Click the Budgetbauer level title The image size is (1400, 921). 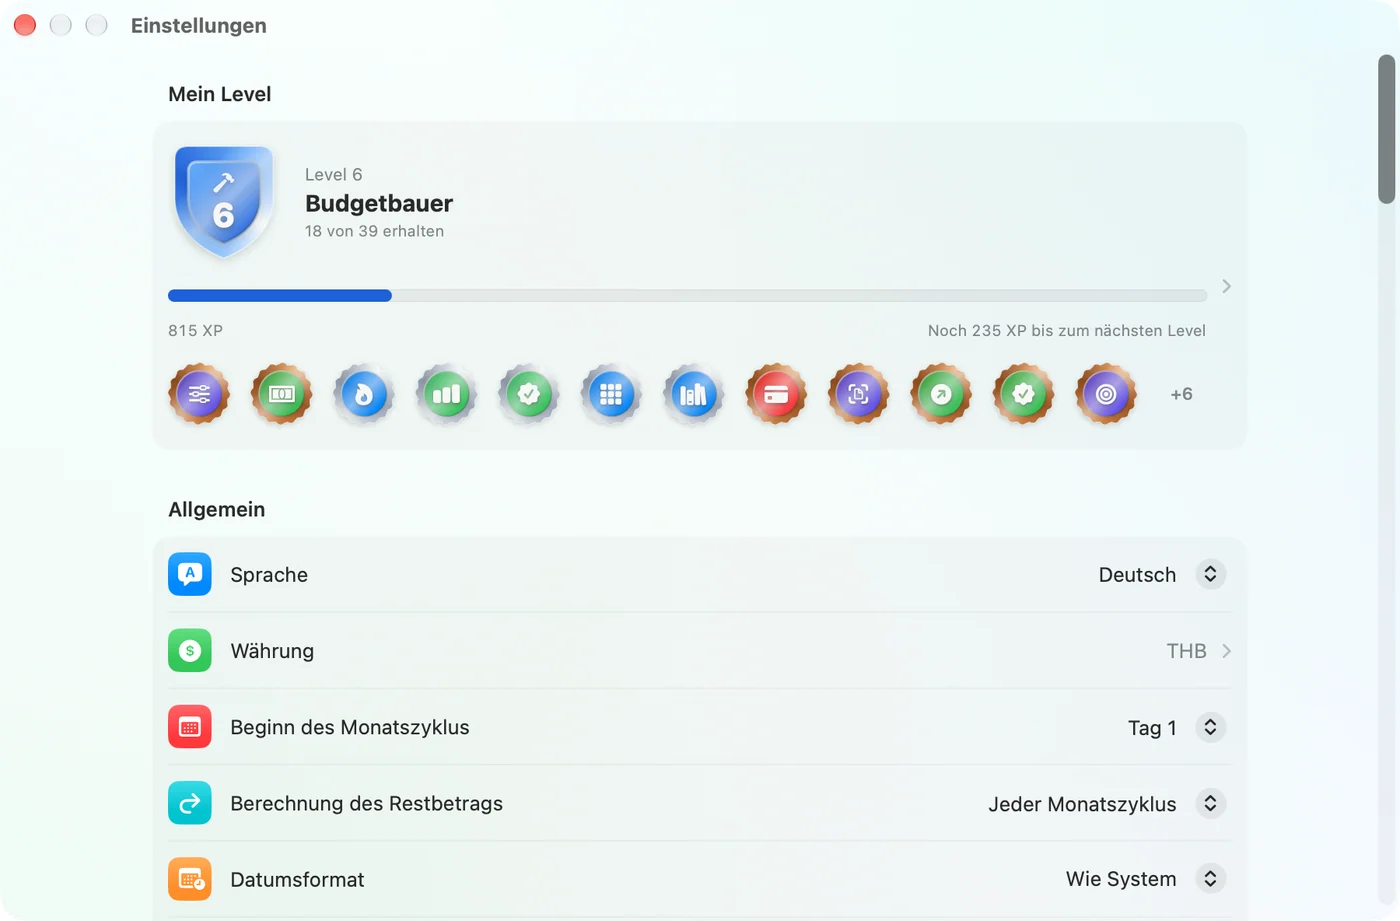pos(379,203)
